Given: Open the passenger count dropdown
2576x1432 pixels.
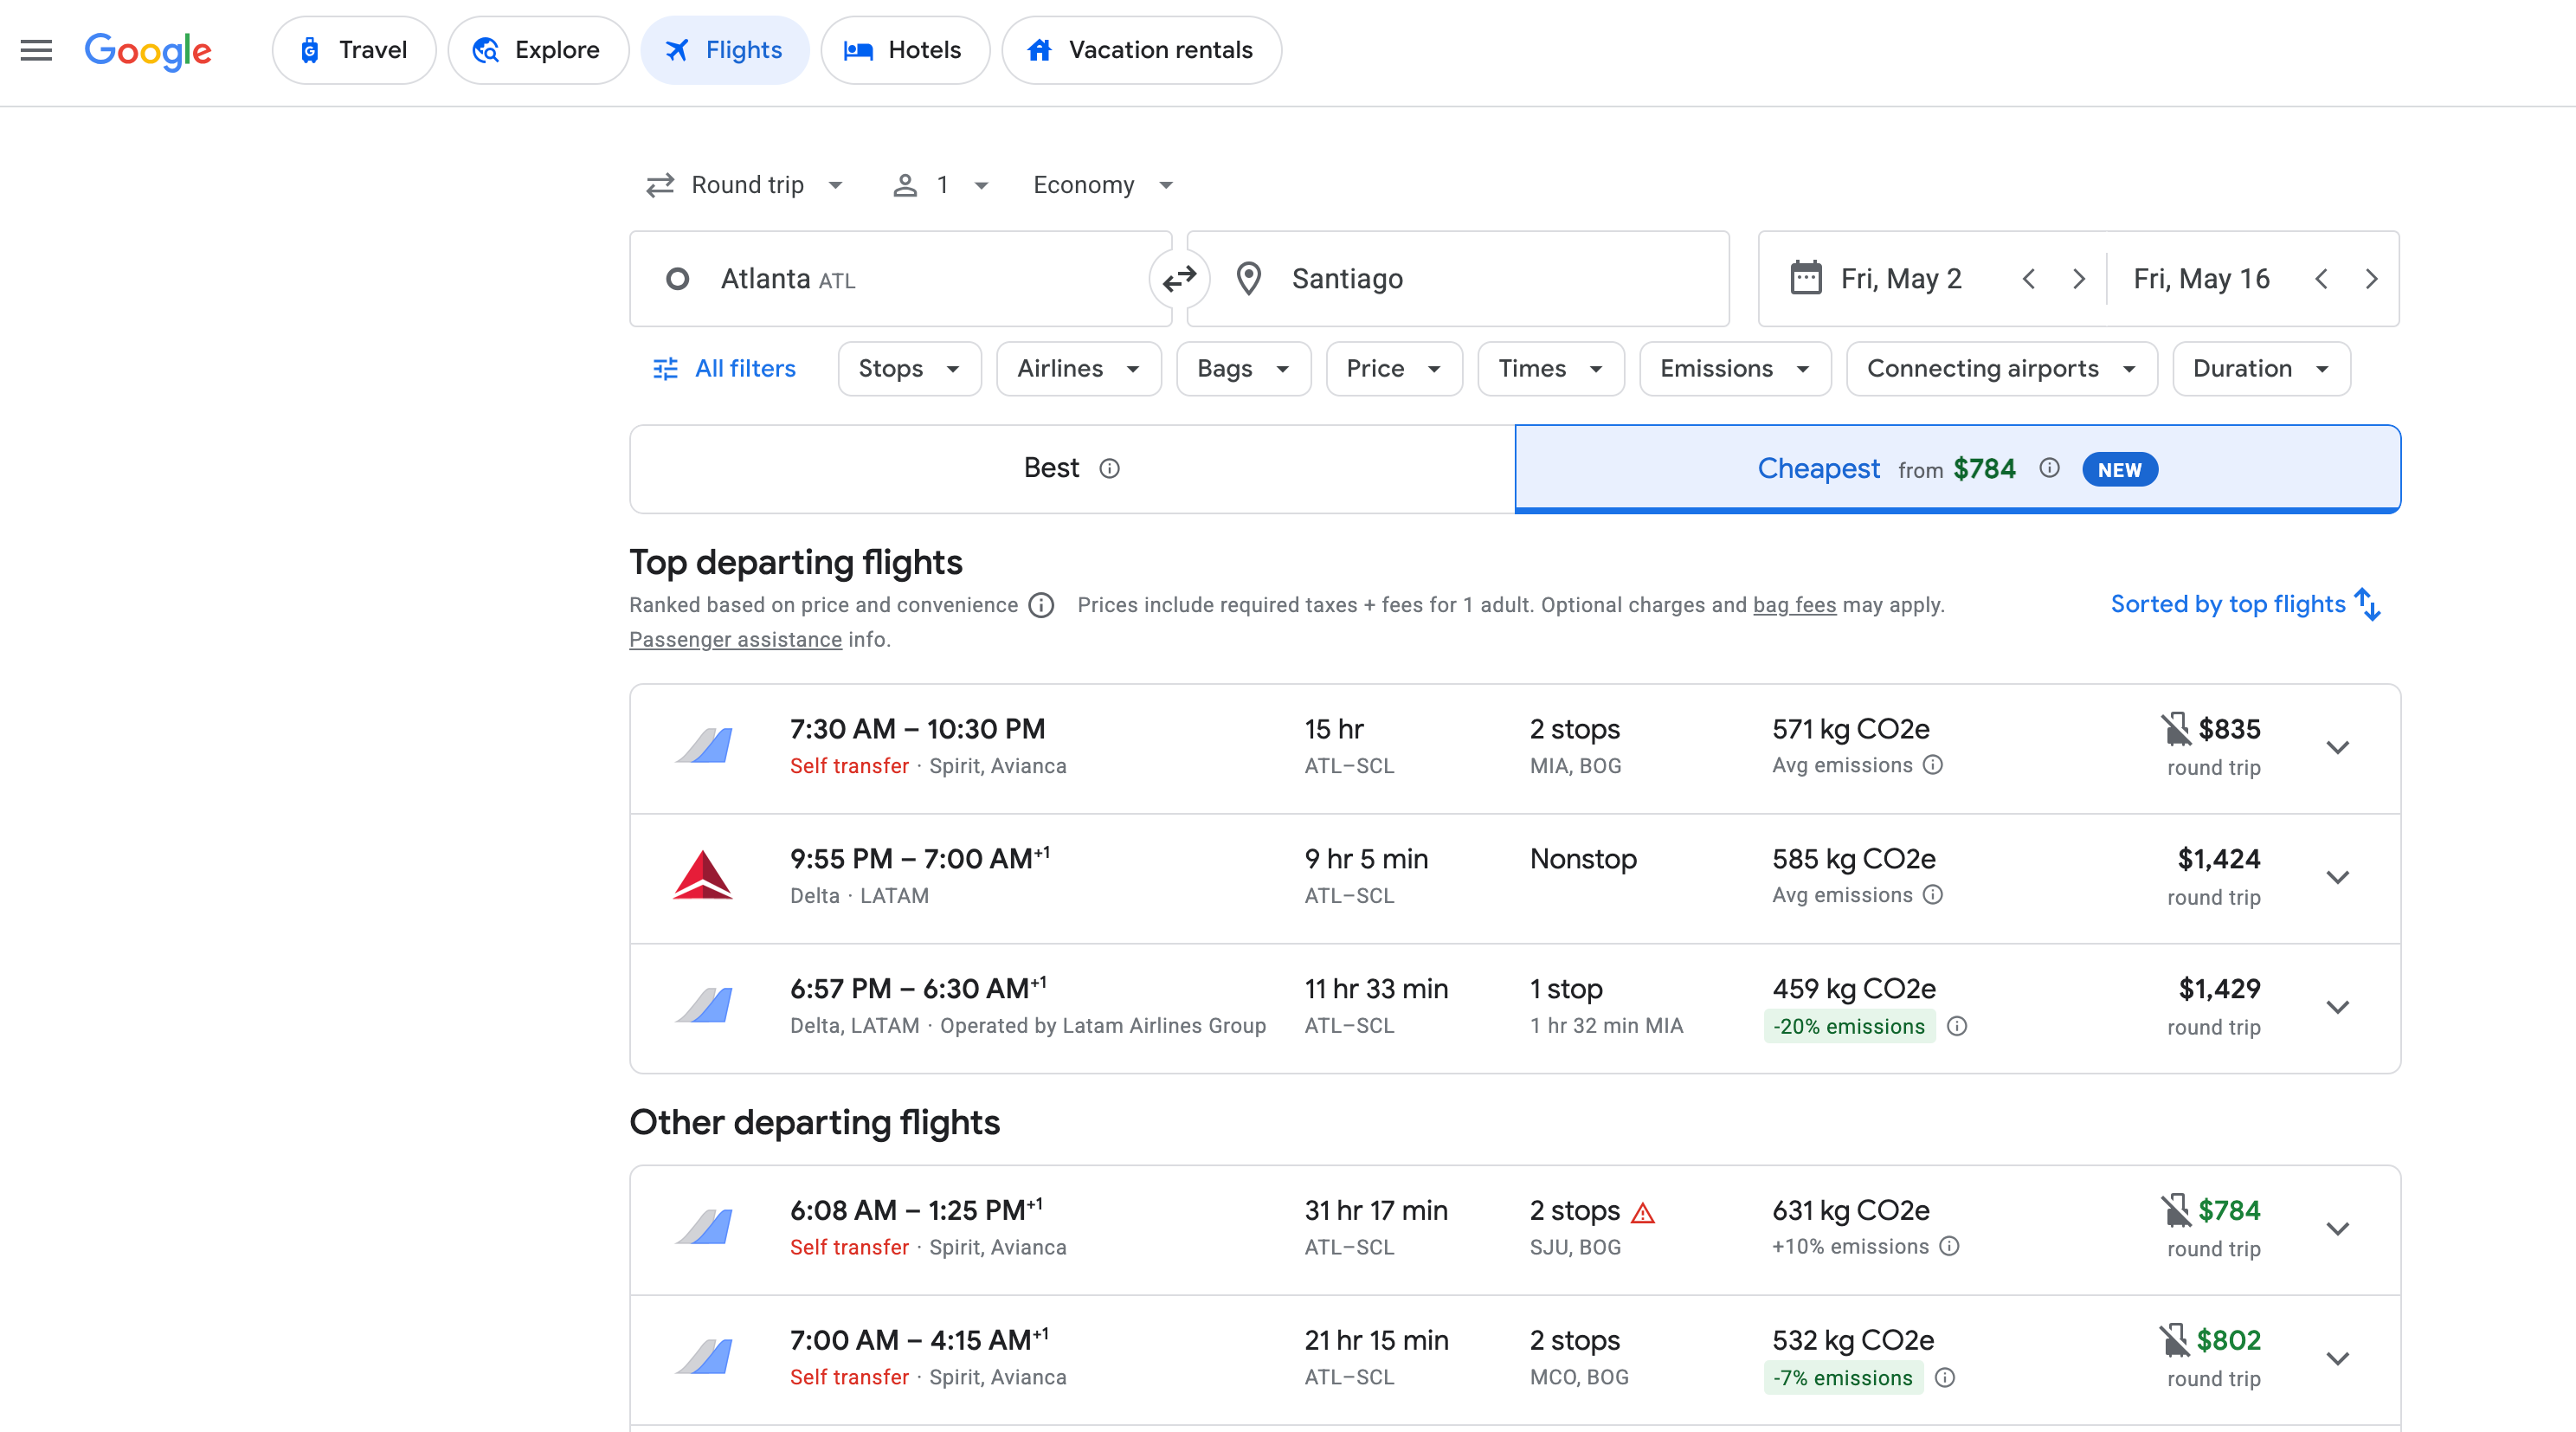Looking at the screenshot, I should click(x=941, y=185).
